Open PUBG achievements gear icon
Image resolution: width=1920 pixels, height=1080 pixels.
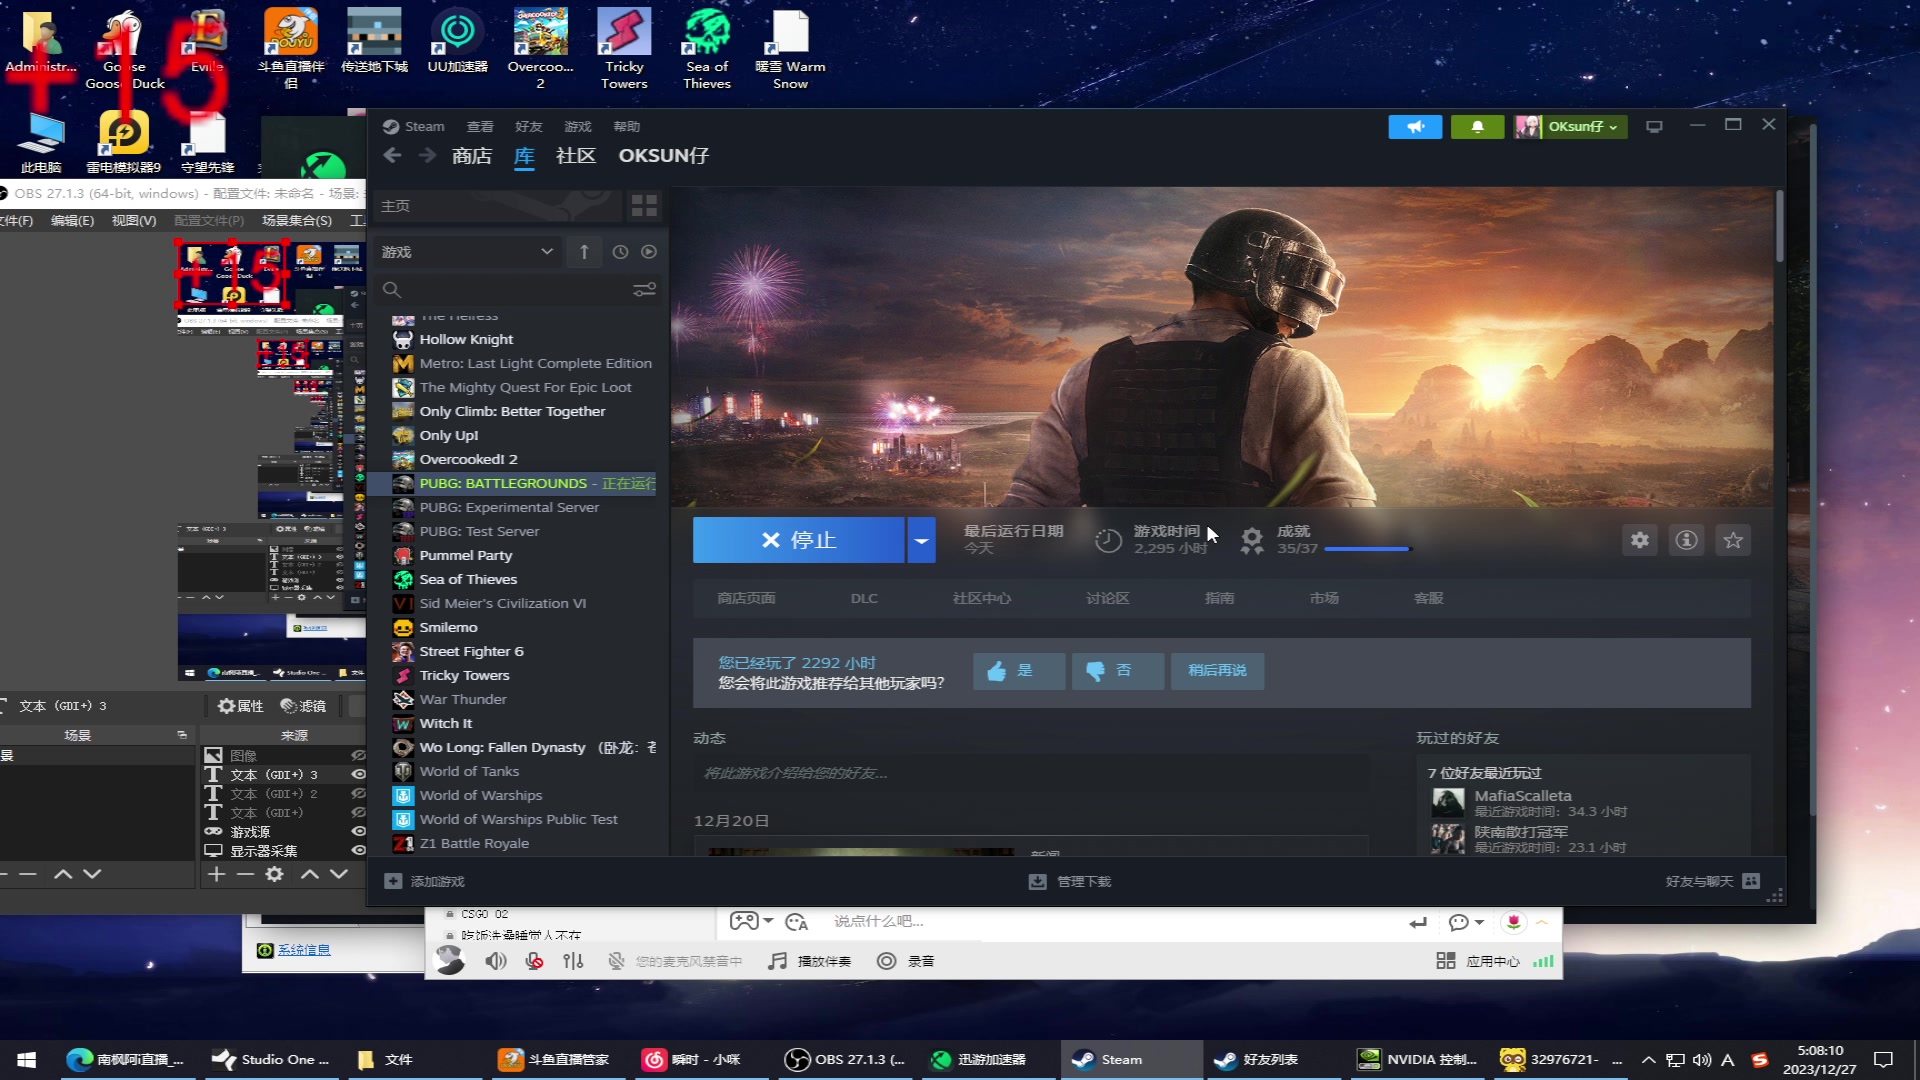point(1252,541)
